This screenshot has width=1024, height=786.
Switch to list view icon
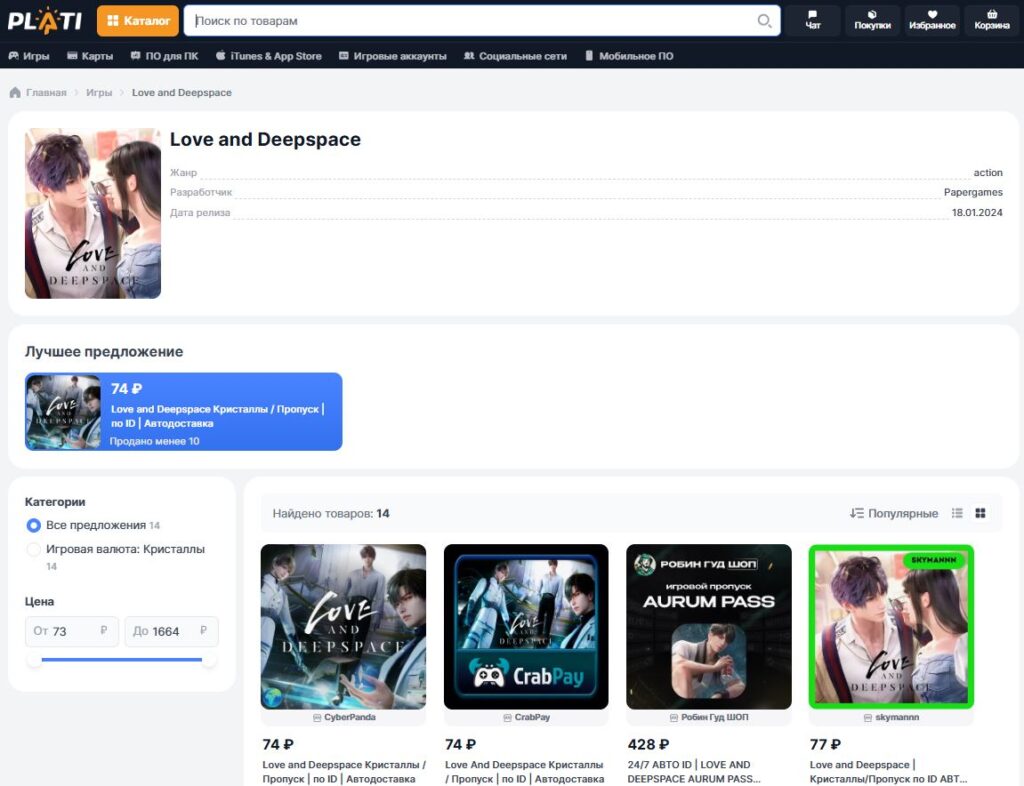(x=957, y=513)
